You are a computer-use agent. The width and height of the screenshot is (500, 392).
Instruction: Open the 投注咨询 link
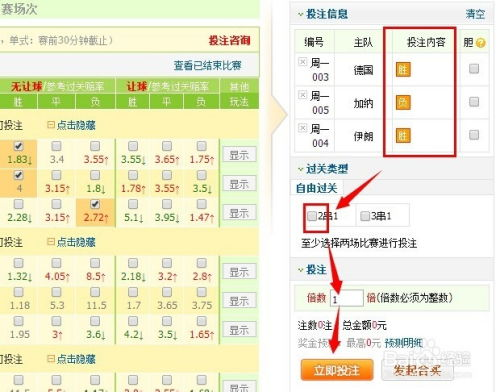pyautogui.click(x=230, y=40)
